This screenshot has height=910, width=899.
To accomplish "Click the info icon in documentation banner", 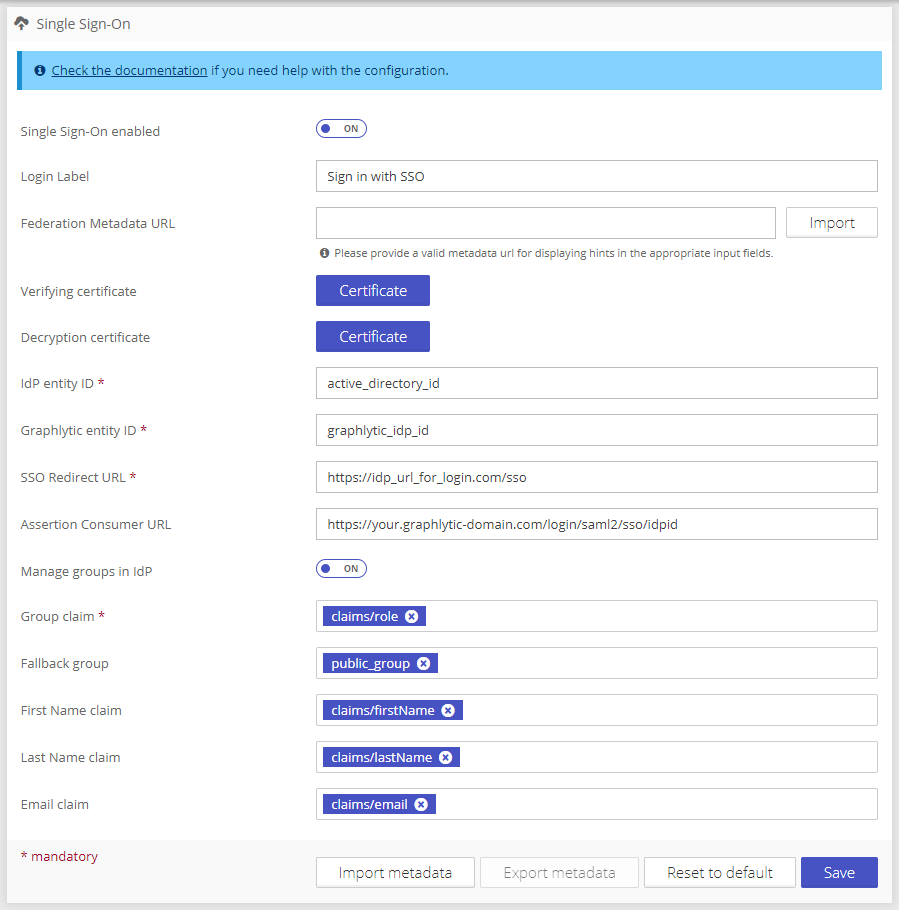I will coord(40,71).
